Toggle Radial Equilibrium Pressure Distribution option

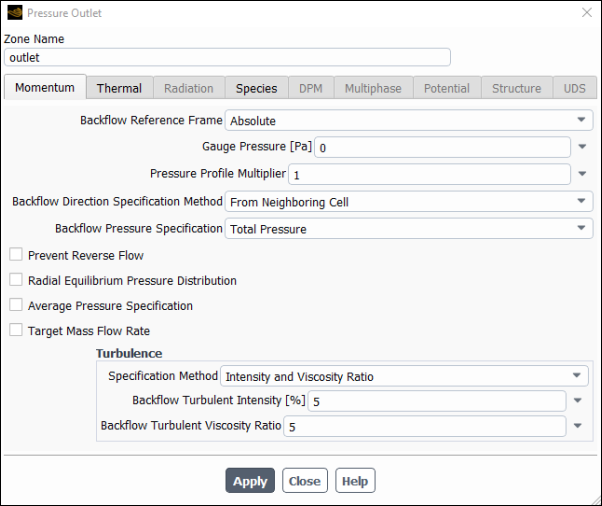point(15,280)
